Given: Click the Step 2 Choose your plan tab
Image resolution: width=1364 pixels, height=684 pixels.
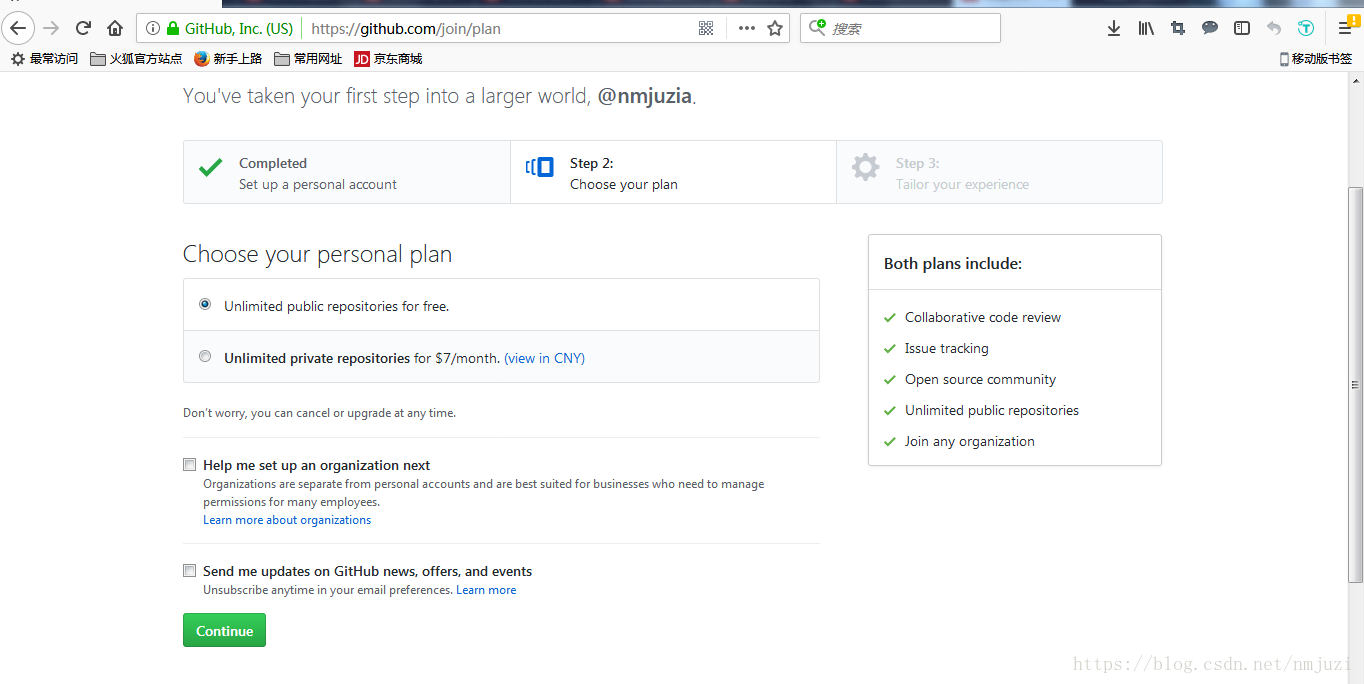Looking at the screenshot, I should 673,172.
